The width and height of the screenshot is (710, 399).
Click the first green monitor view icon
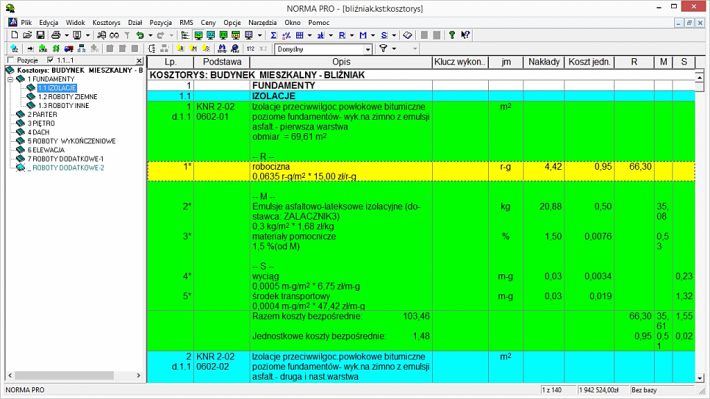pos(198,35)
